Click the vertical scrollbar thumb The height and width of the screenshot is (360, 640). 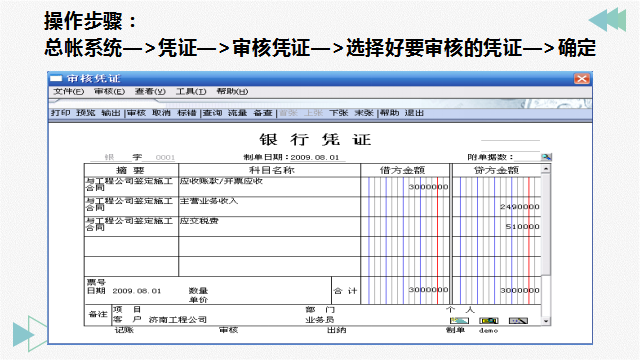point(546,224)
